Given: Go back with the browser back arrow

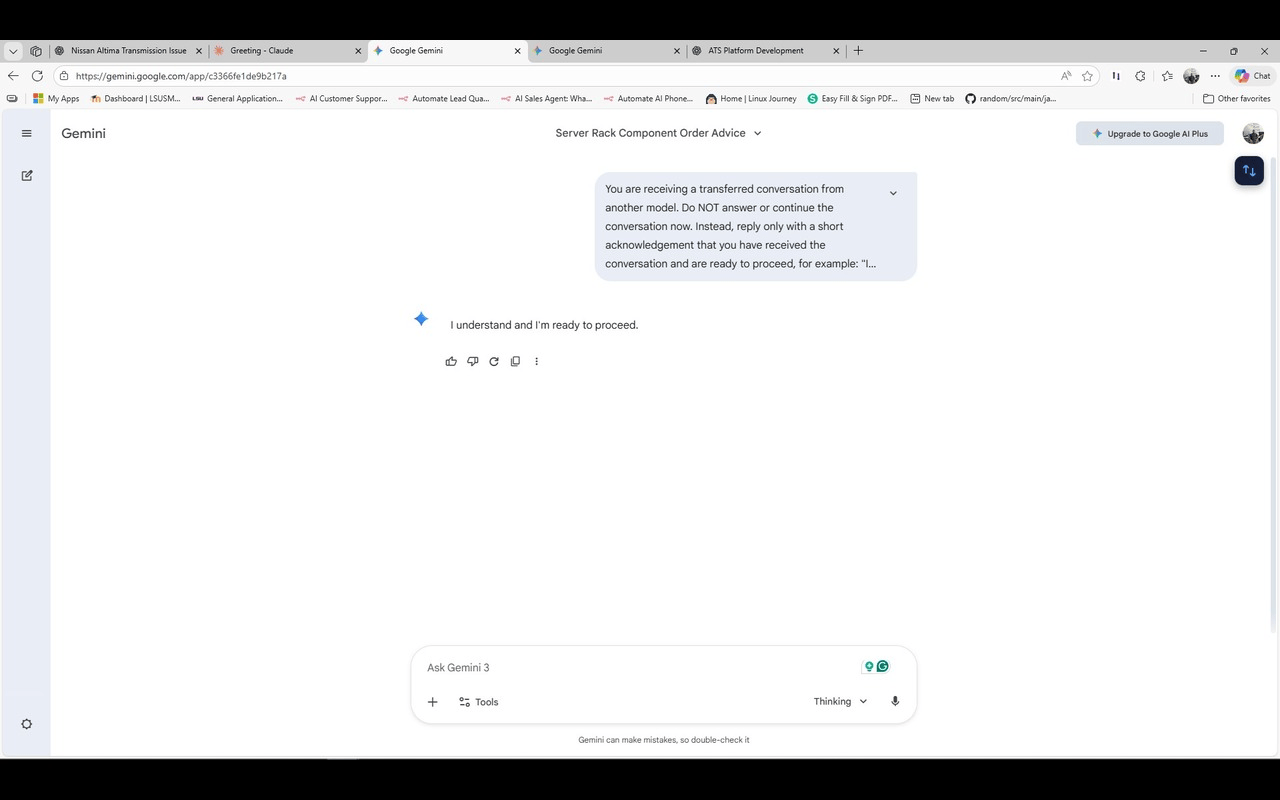Looking at the screenshot, I should point(13,76).
